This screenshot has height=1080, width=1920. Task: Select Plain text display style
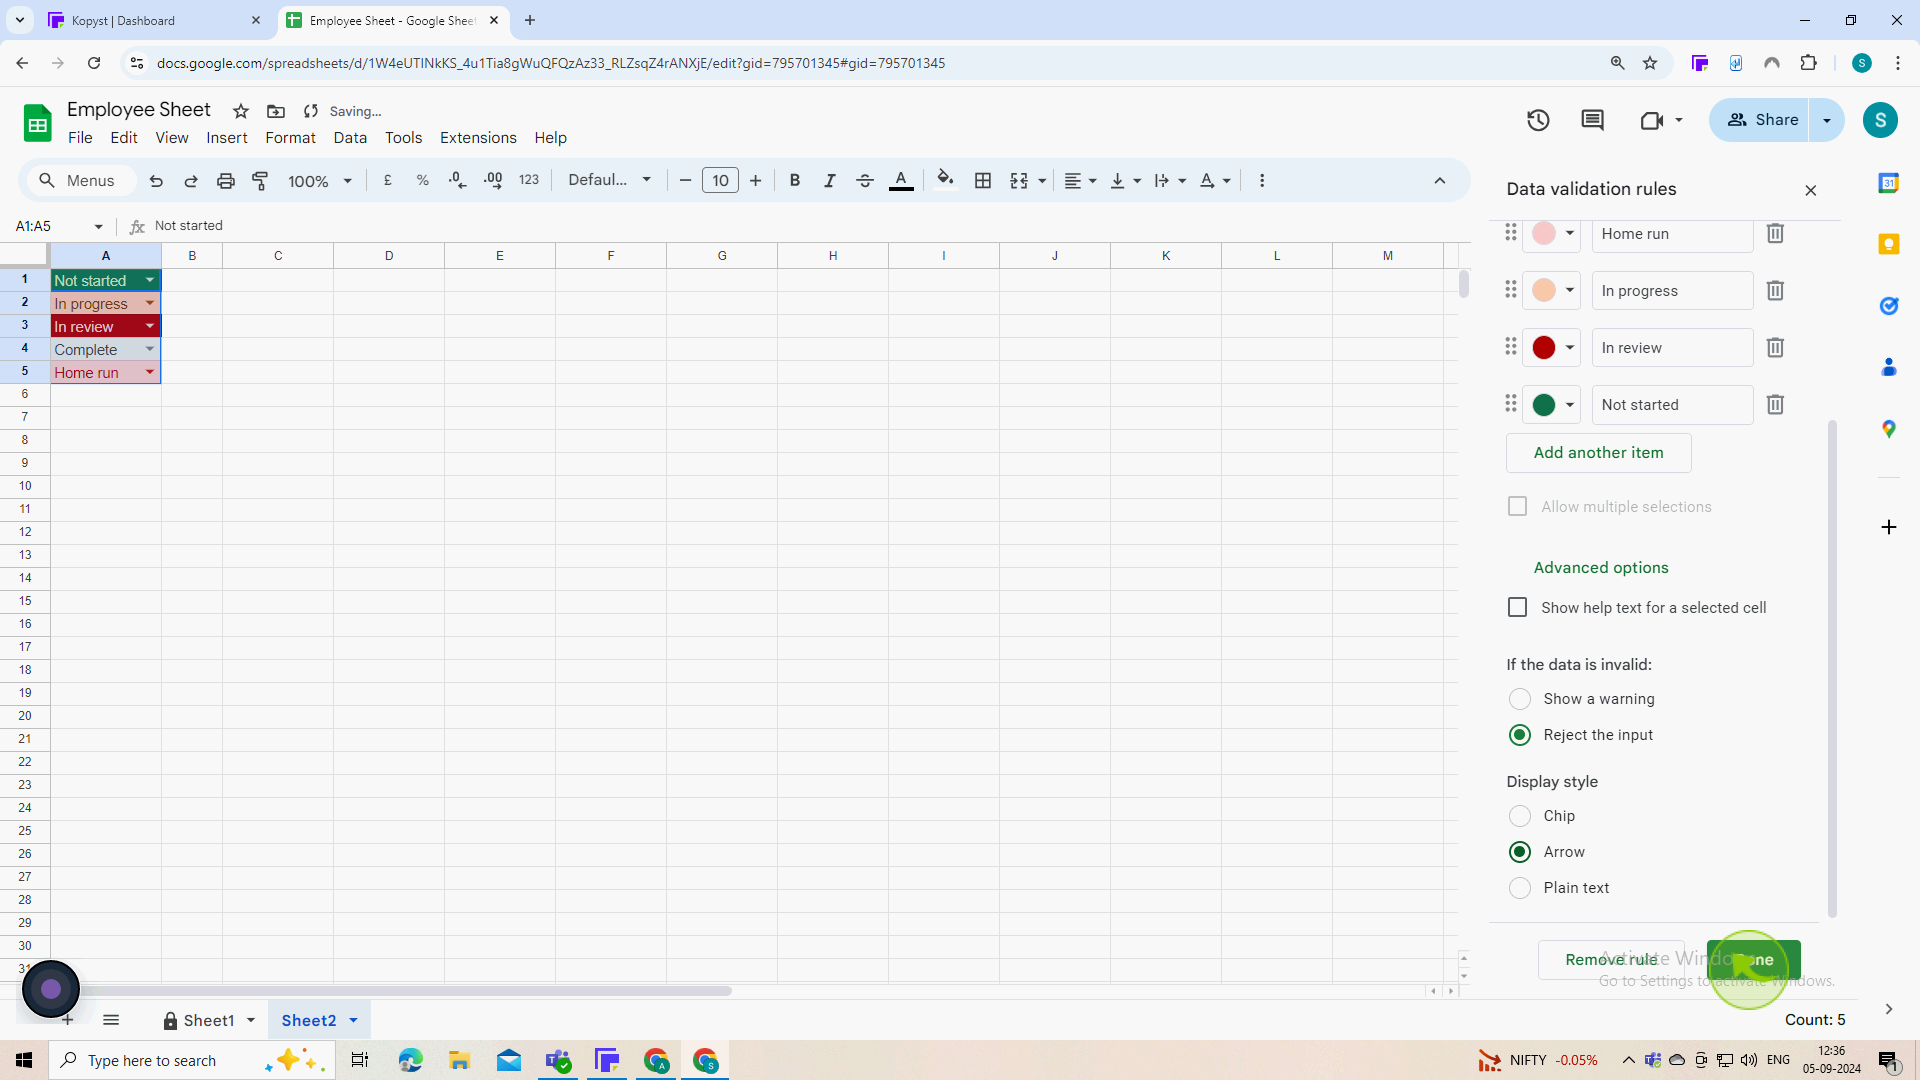1520,886
